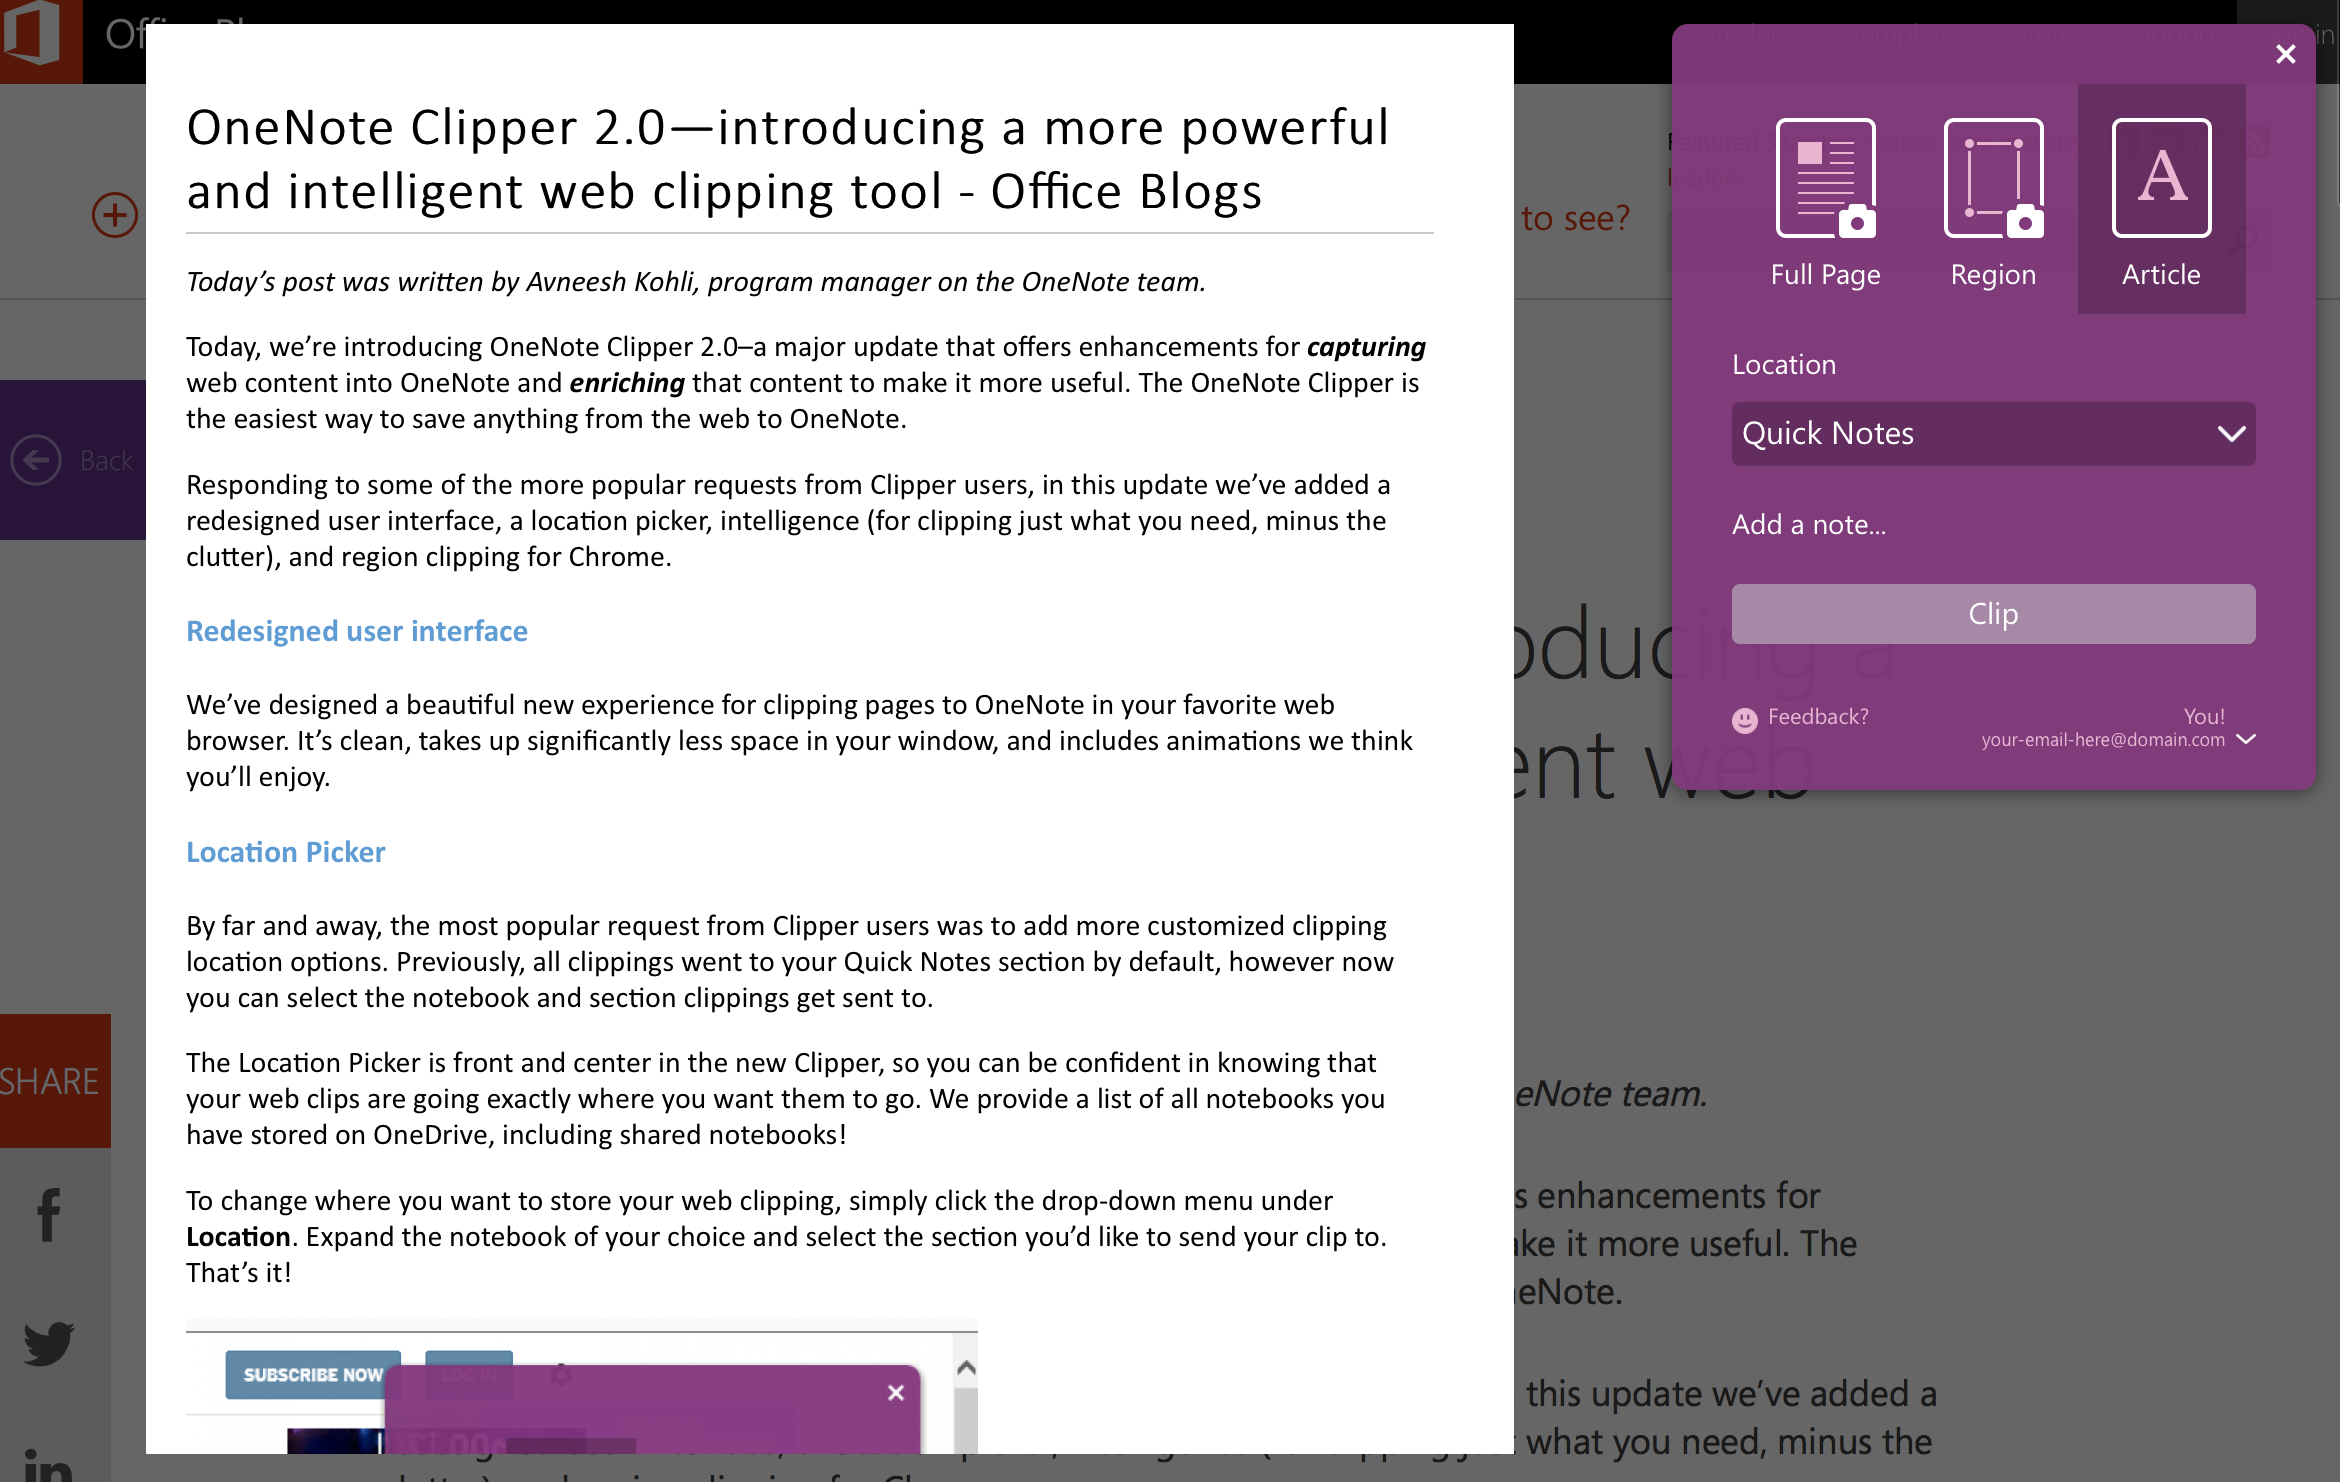Screen dimensions: 2340x1482
Task: Click the Add a note input field
Action: pos(1994,525)
